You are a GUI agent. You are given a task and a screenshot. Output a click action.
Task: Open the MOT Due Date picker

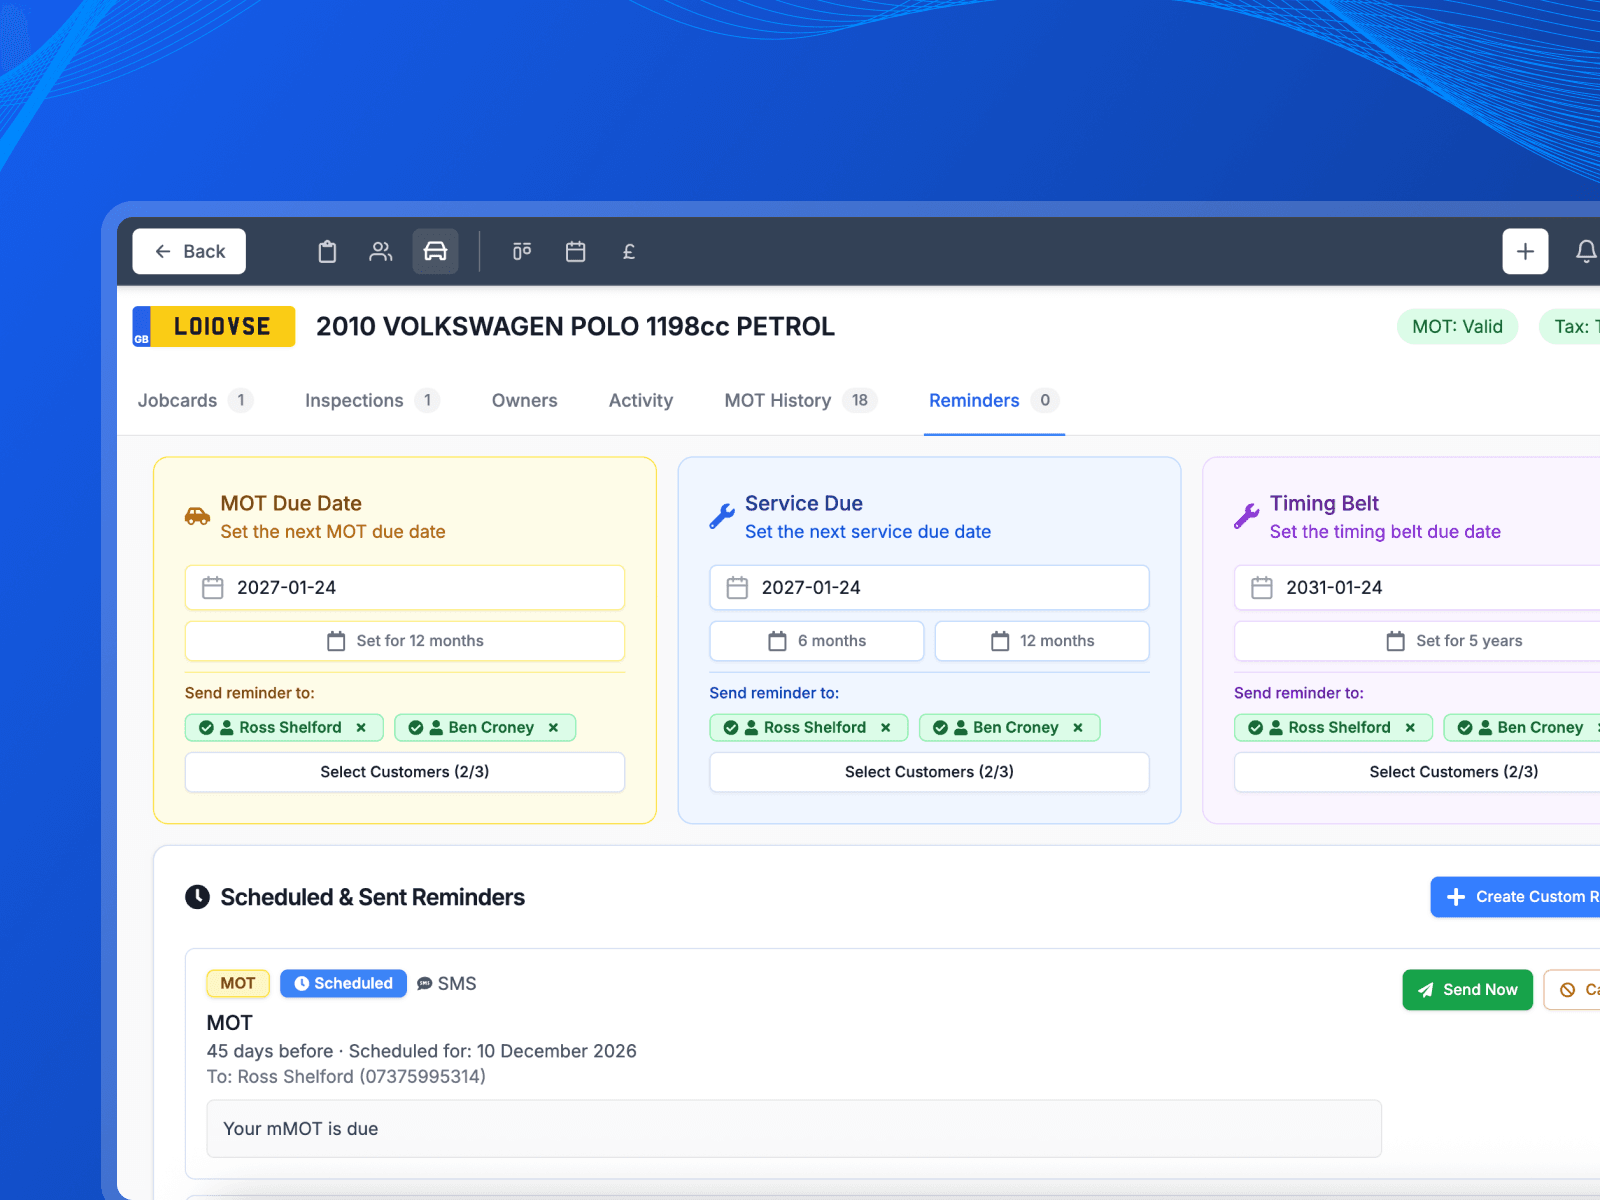(x=405, y=588)
